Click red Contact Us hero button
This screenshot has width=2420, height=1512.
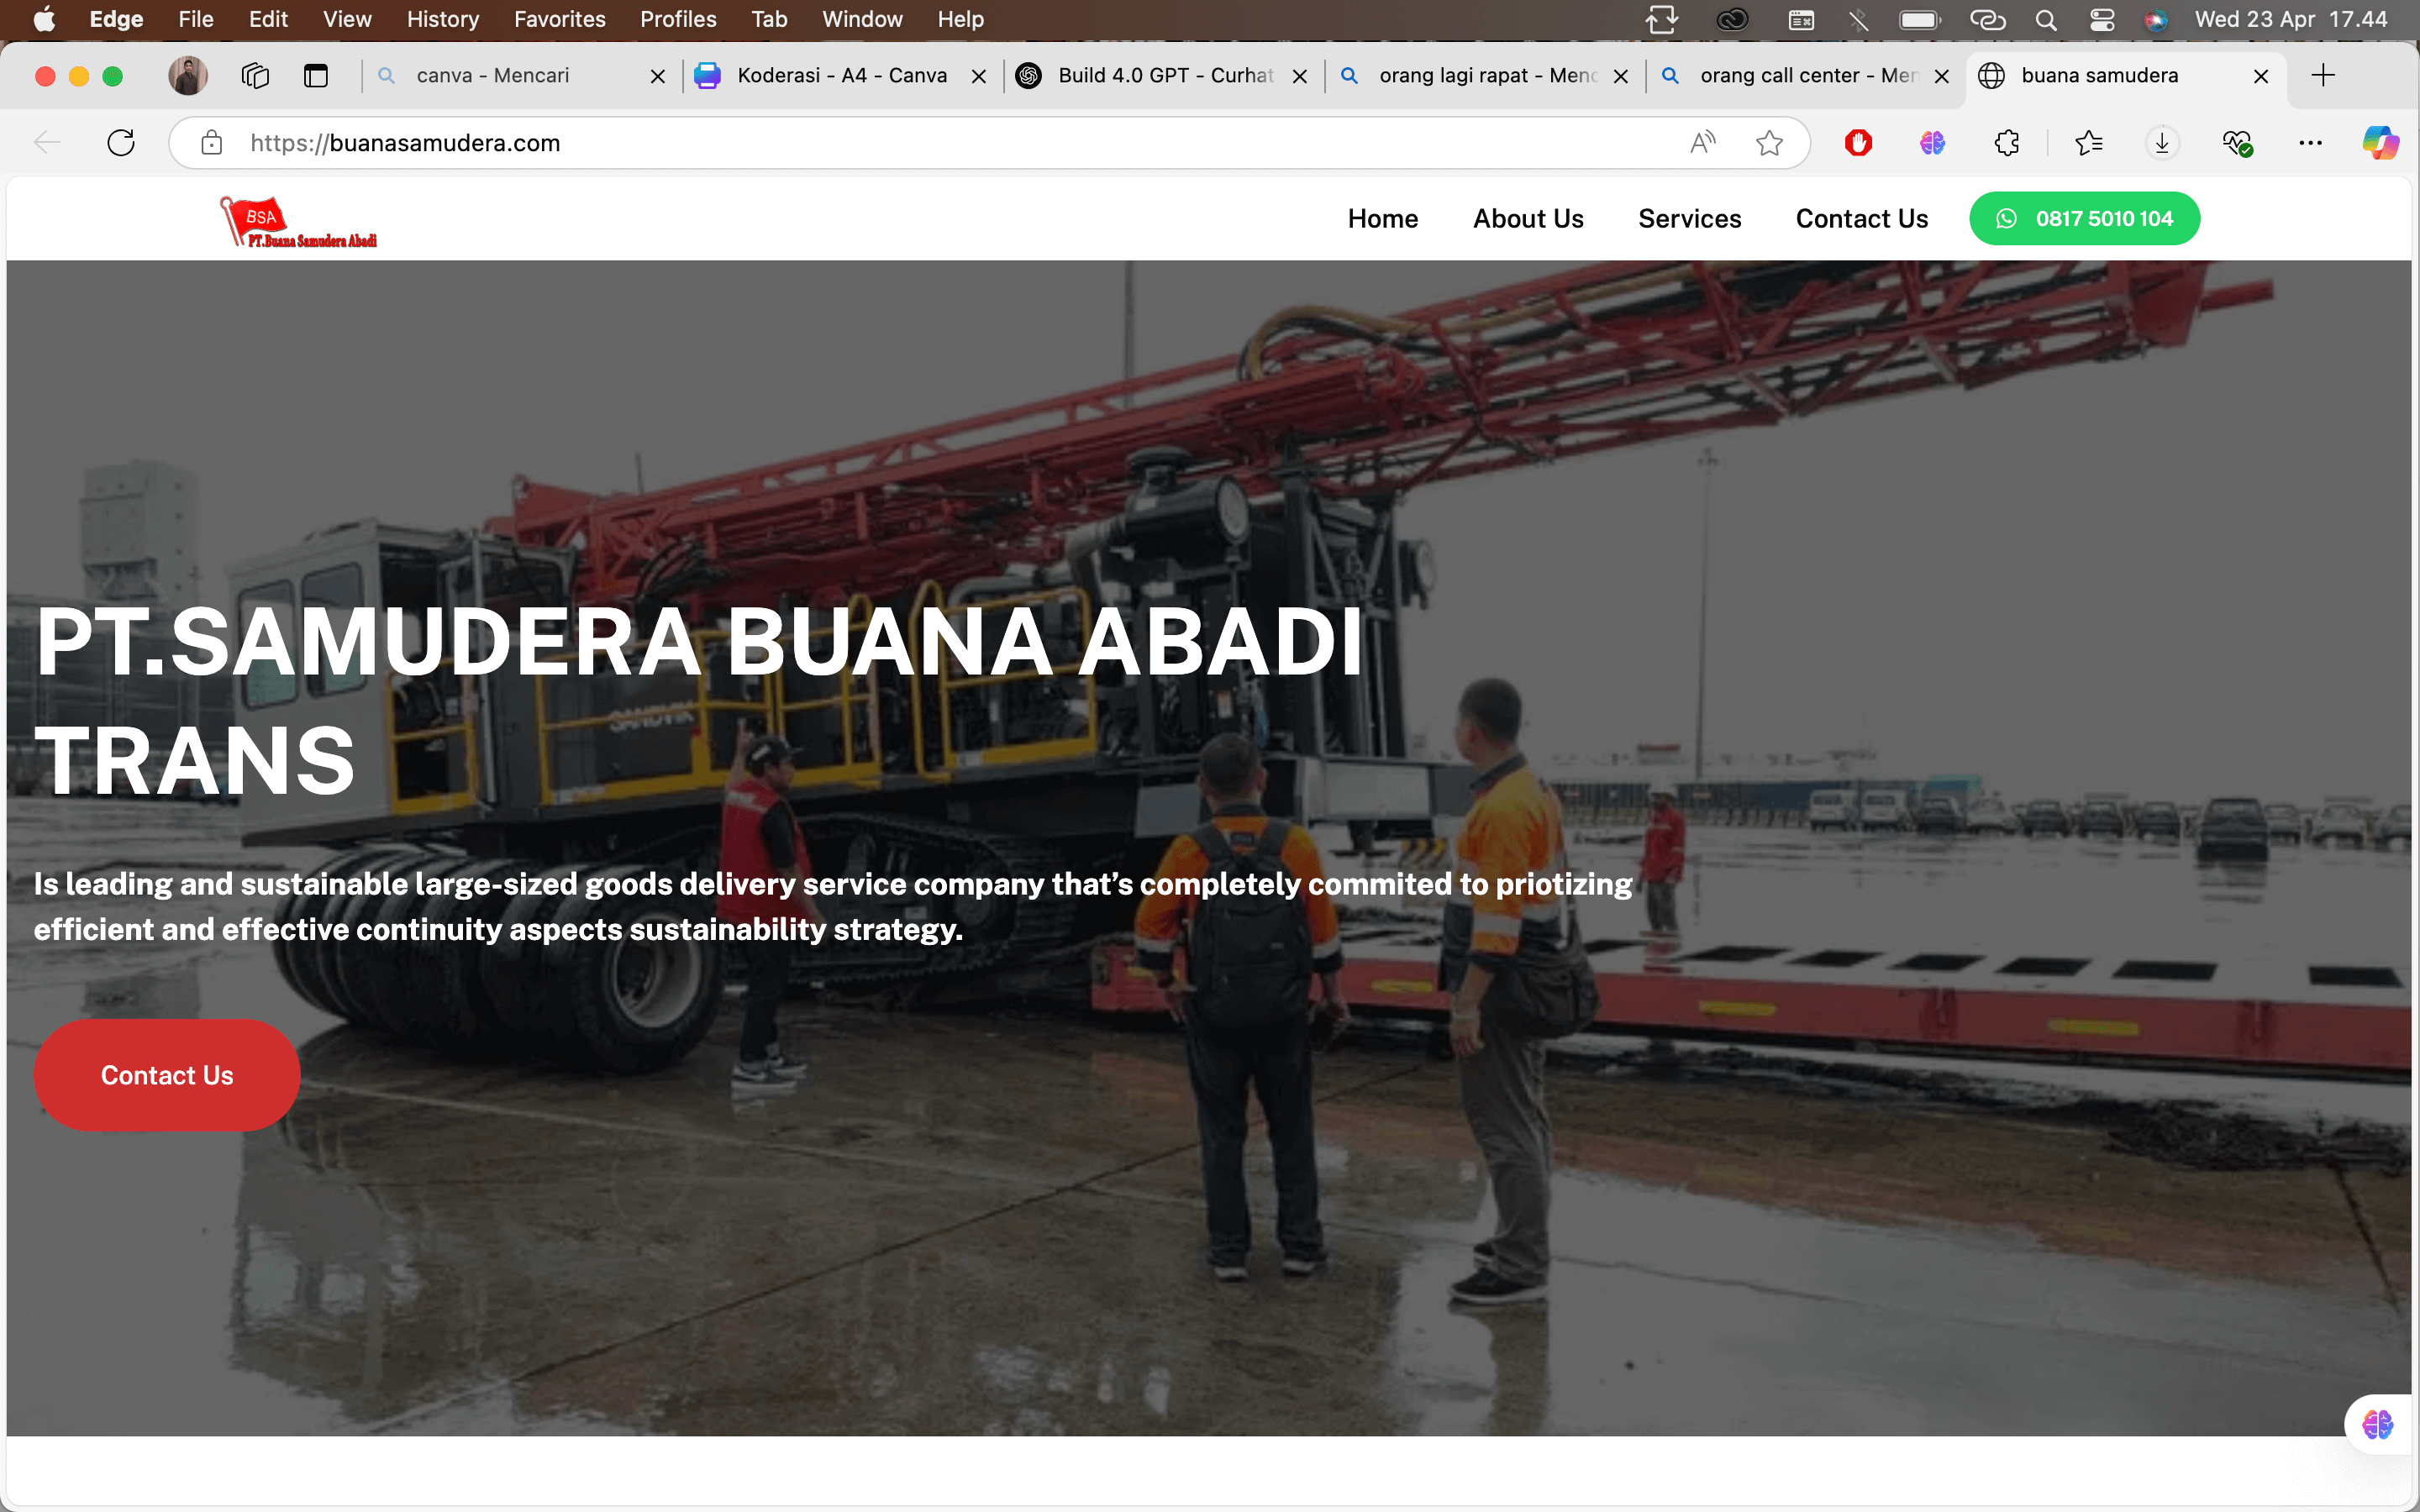(167, 1075)
